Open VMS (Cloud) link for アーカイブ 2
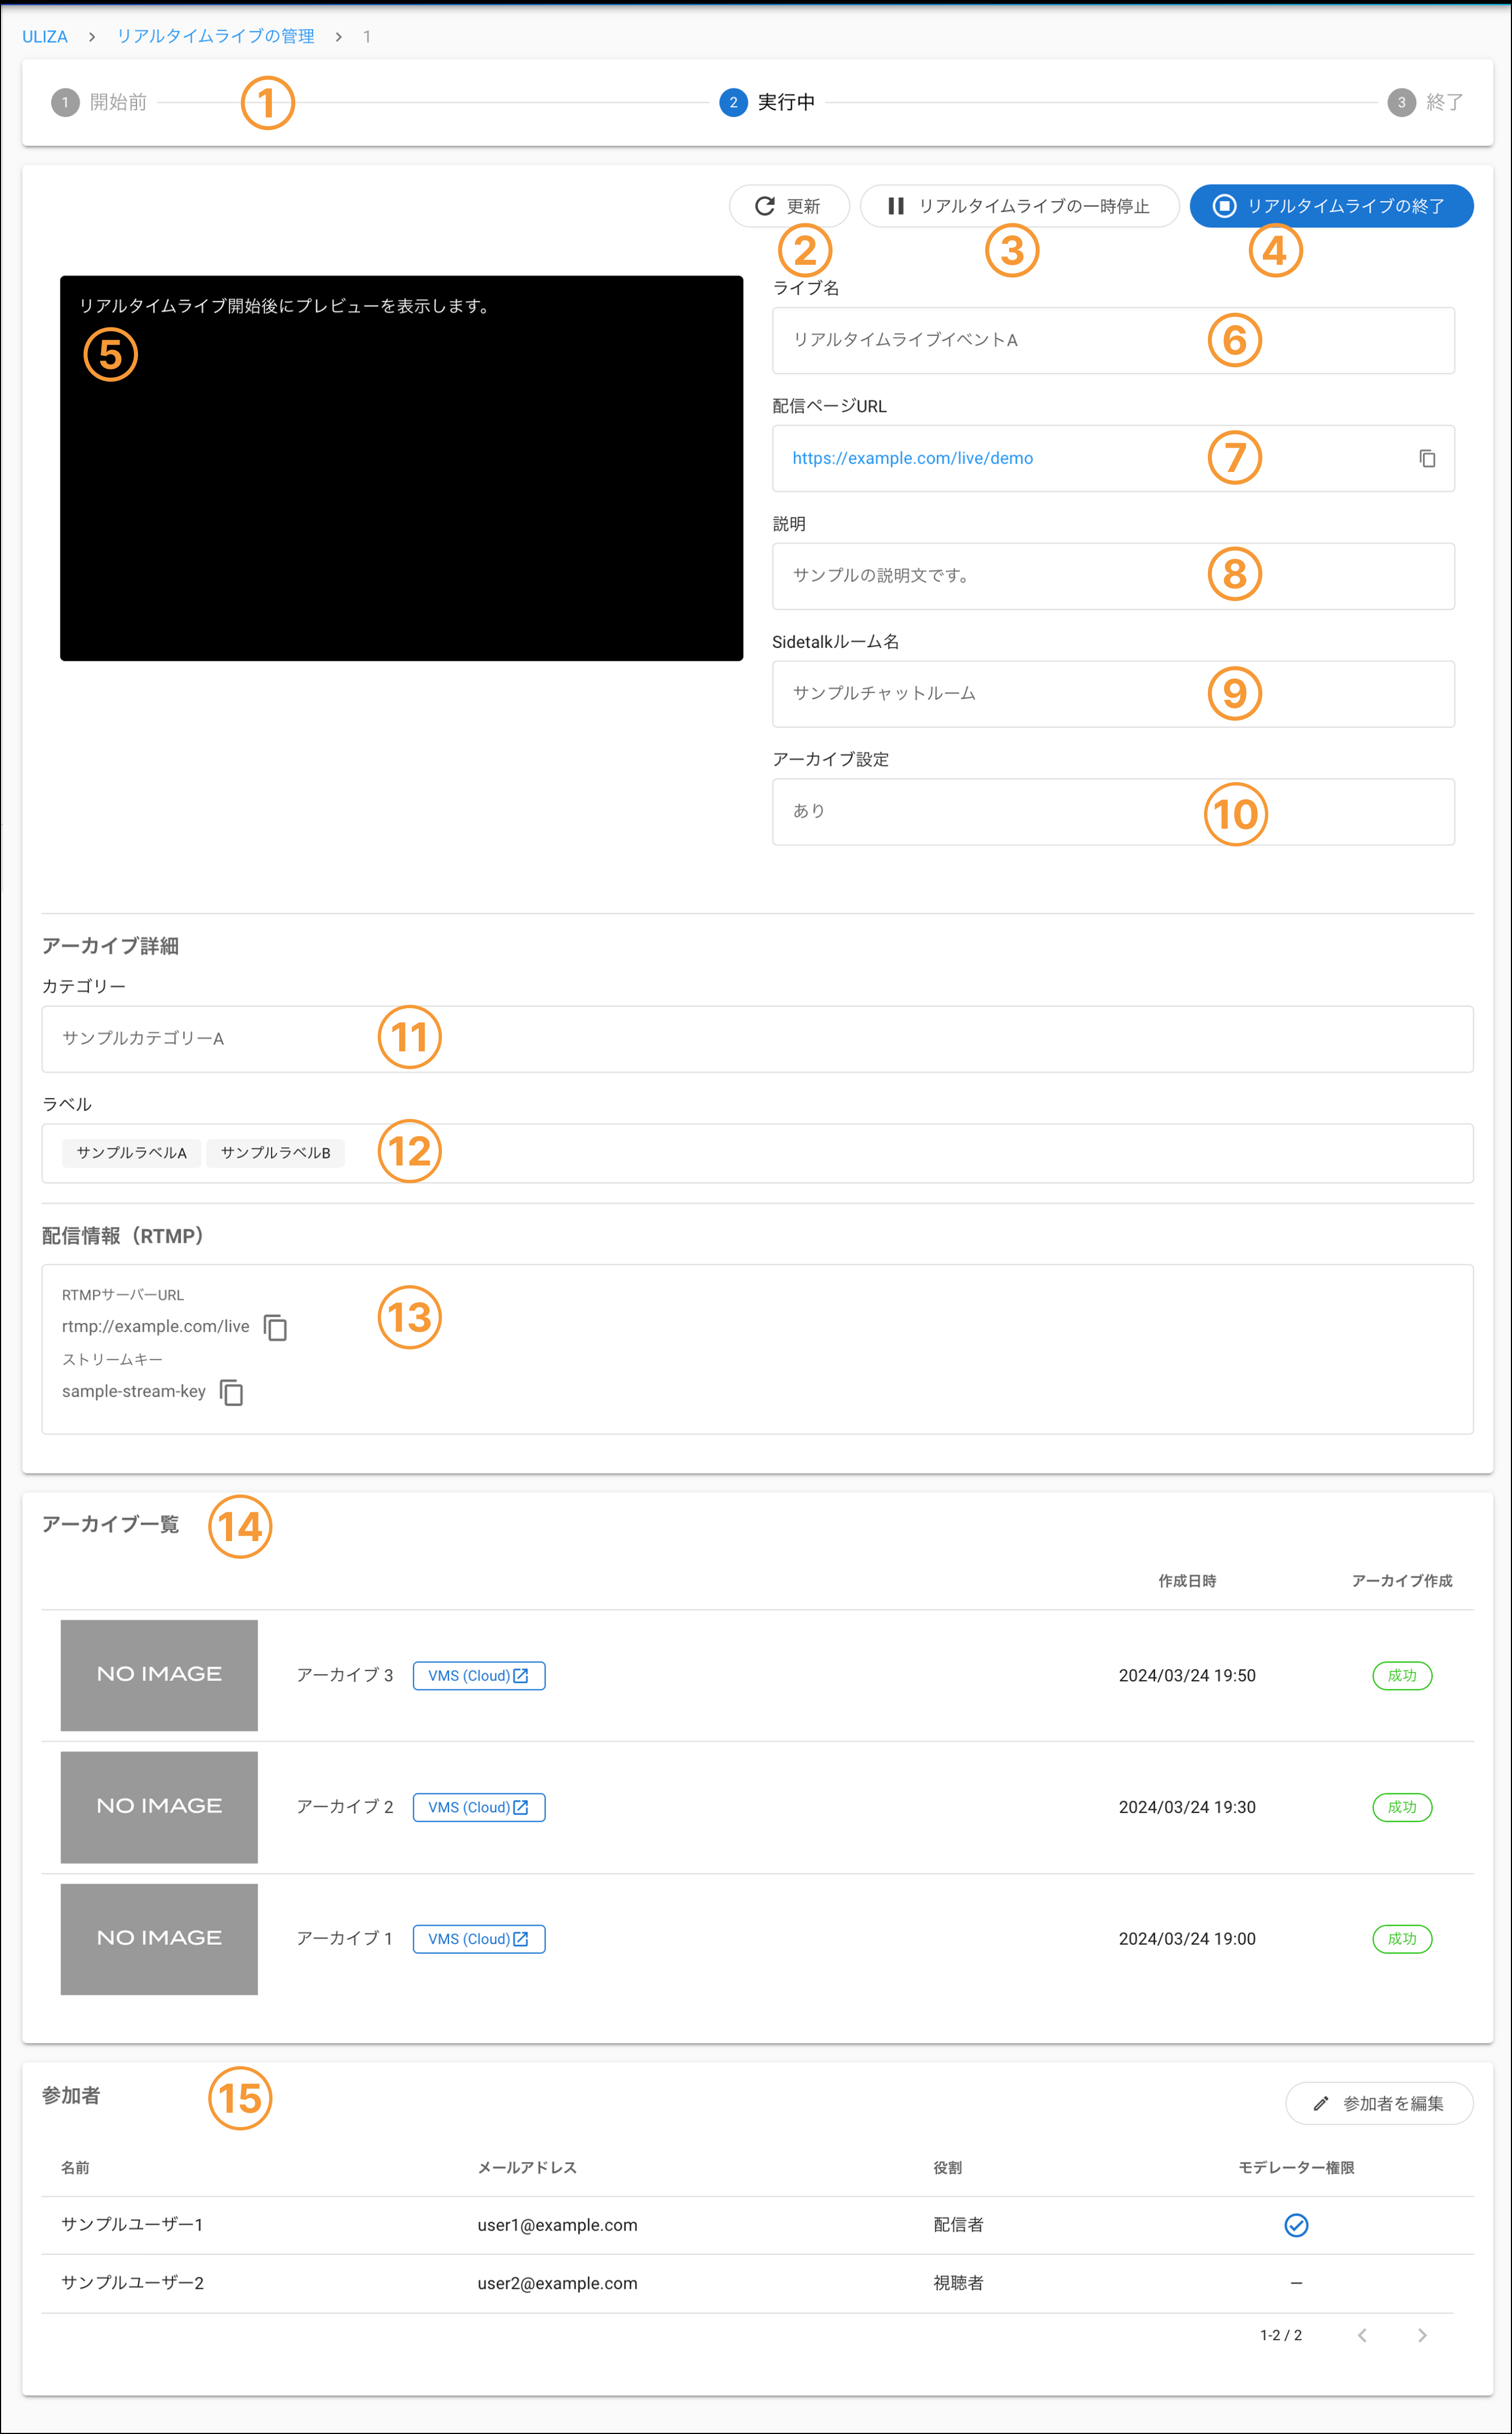The image size is (1512, 2434). tap(478, 1807)
